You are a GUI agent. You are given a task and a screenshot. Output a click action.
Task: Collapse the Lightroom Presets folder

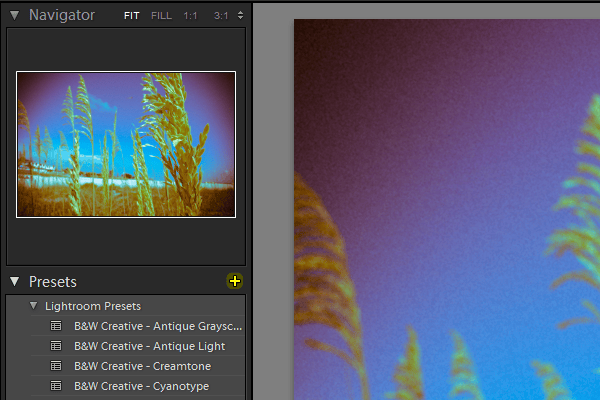point(34,305)
